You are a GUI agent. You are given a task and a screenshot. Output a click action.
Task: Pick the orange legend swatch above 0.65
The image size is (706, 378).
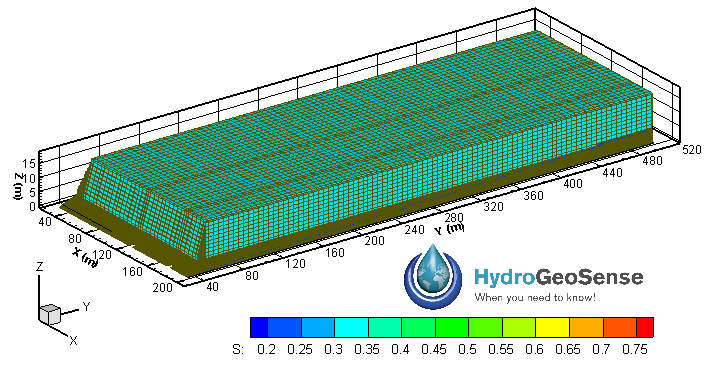[x=586, y=327]
